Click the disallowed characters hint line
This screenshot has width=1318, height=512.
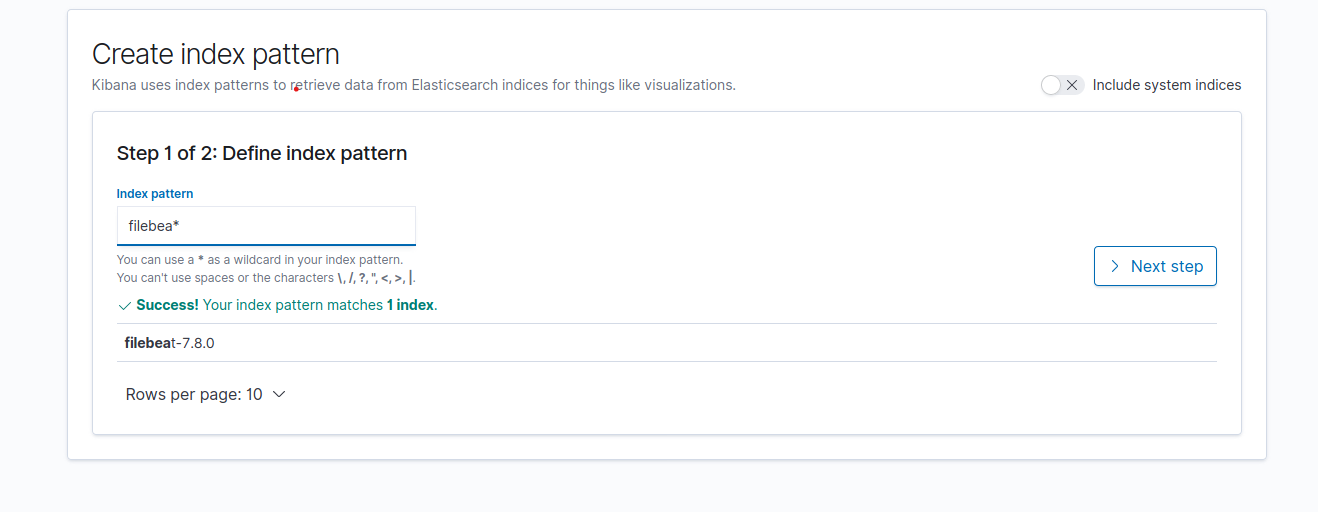265,278
